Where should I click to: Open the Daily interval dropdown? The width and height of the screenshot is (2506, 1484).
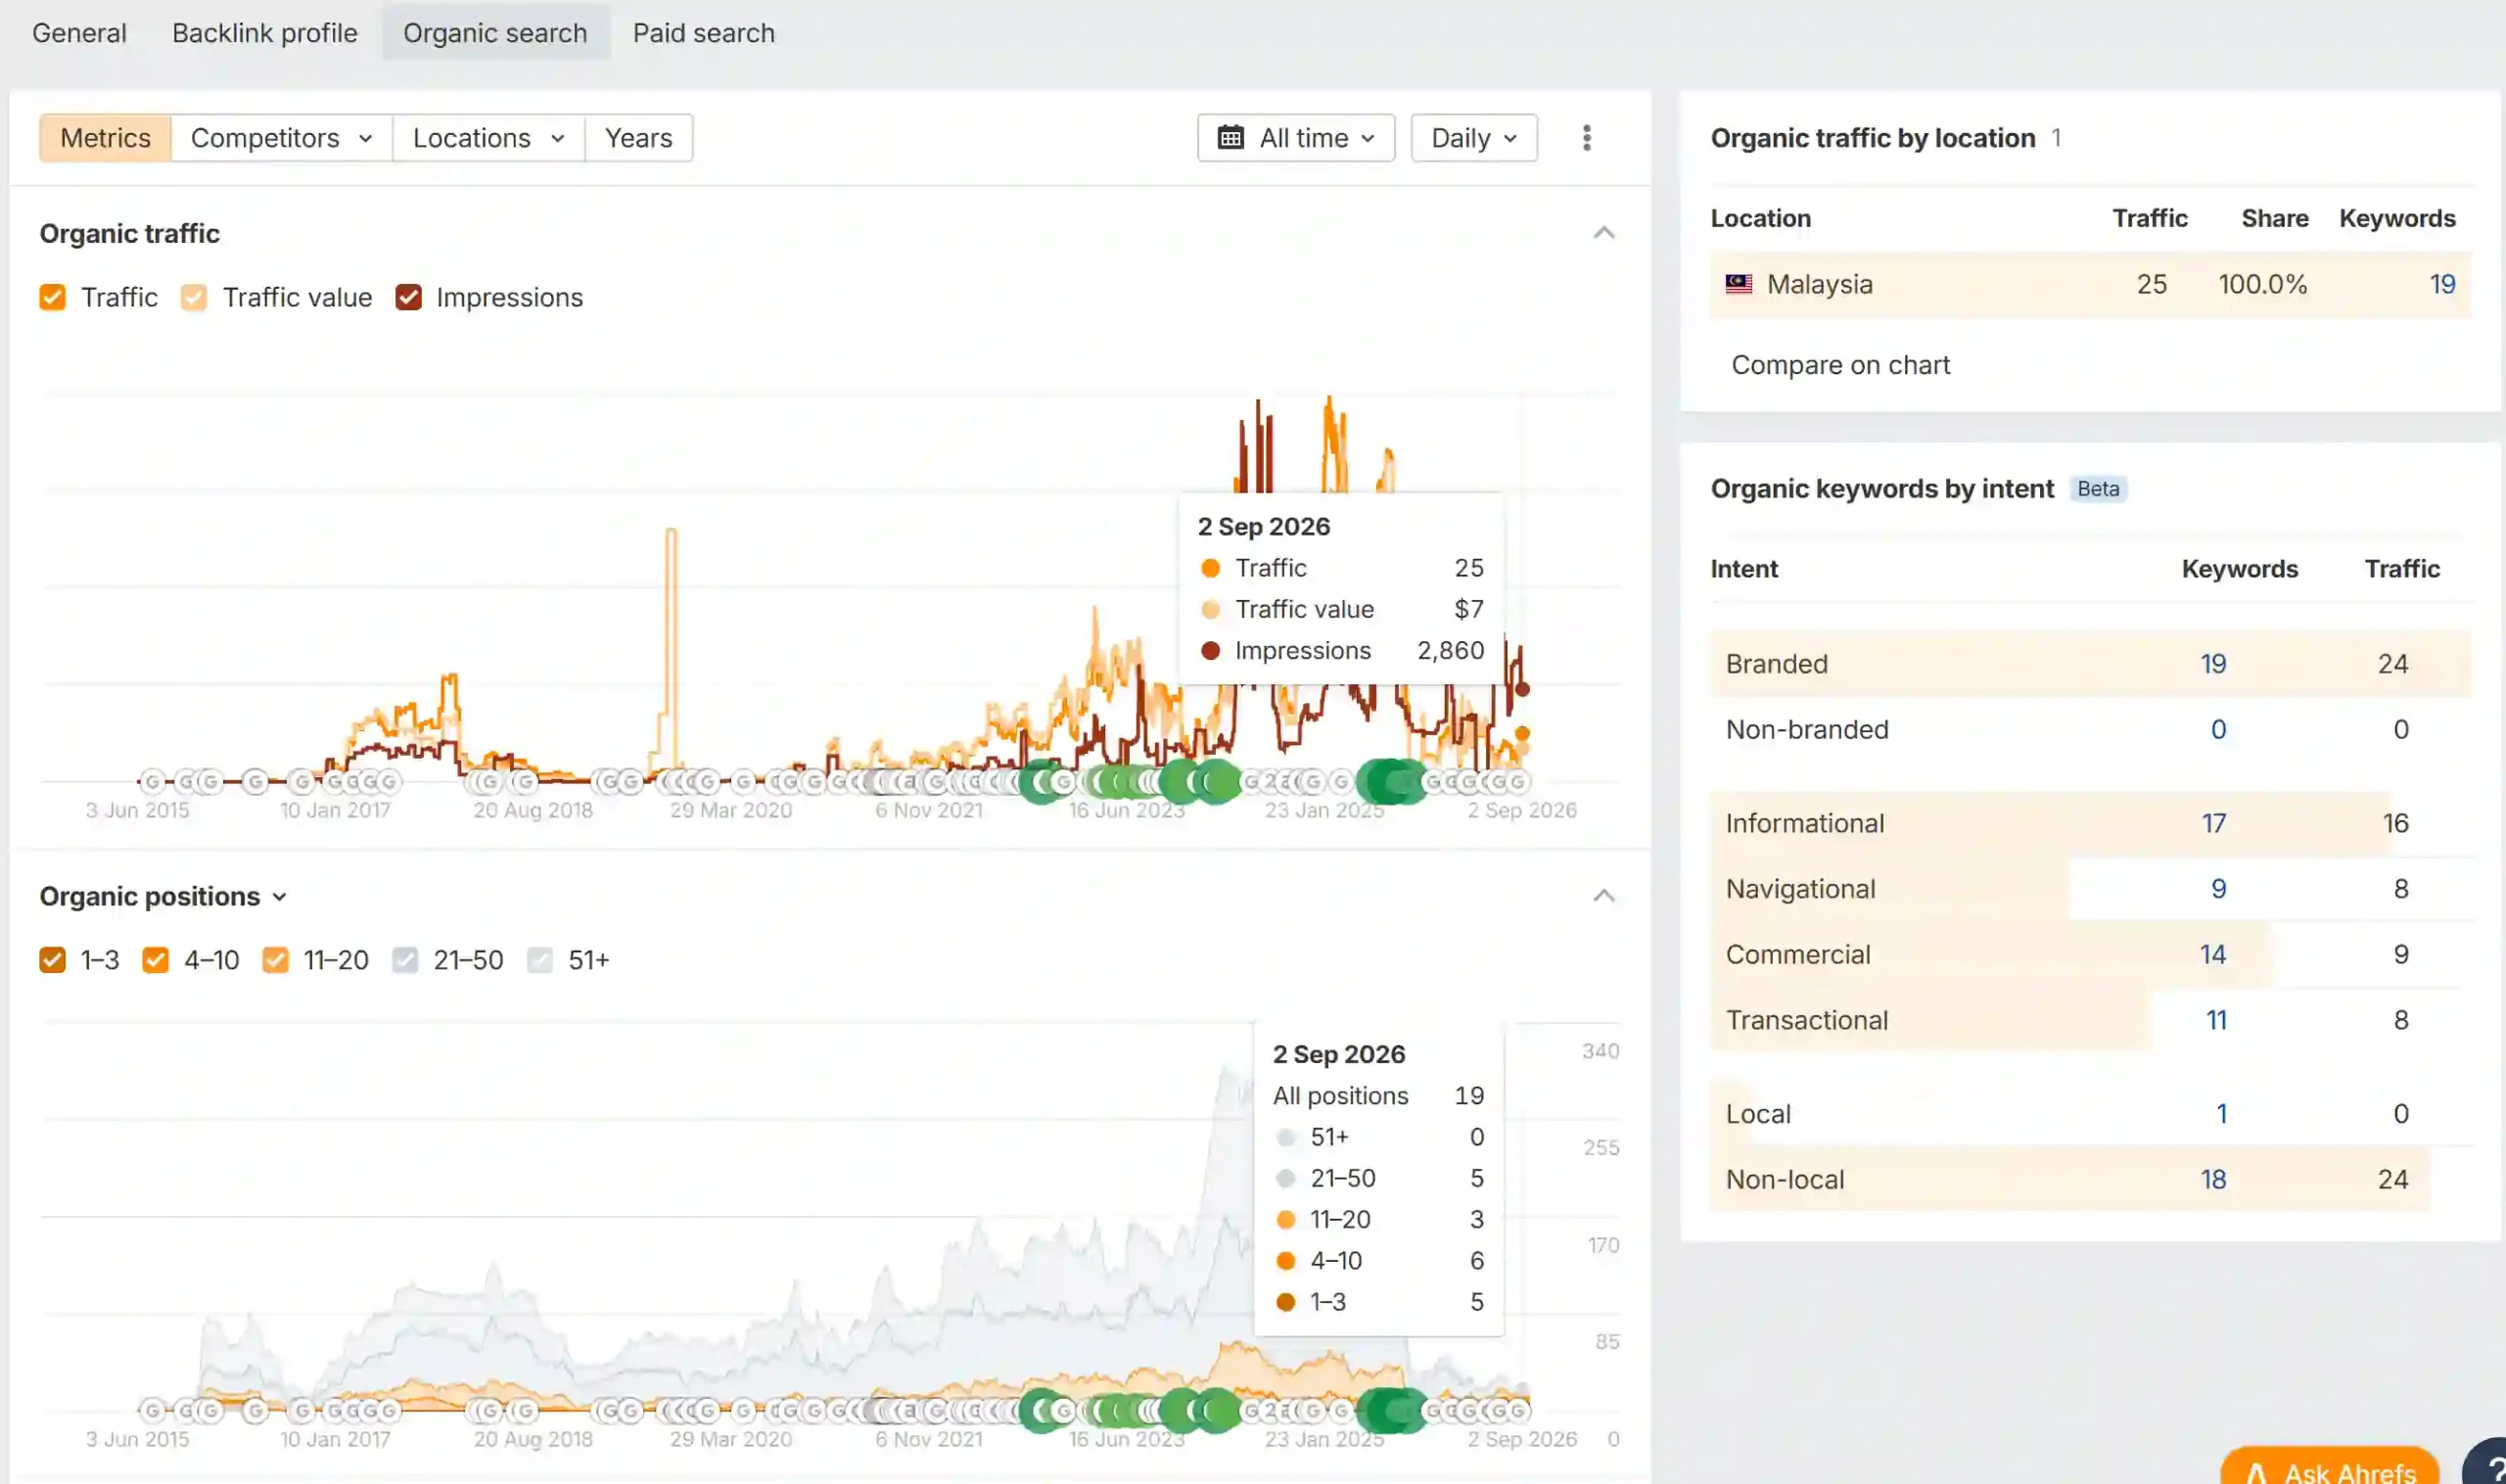click(1474, 138)
